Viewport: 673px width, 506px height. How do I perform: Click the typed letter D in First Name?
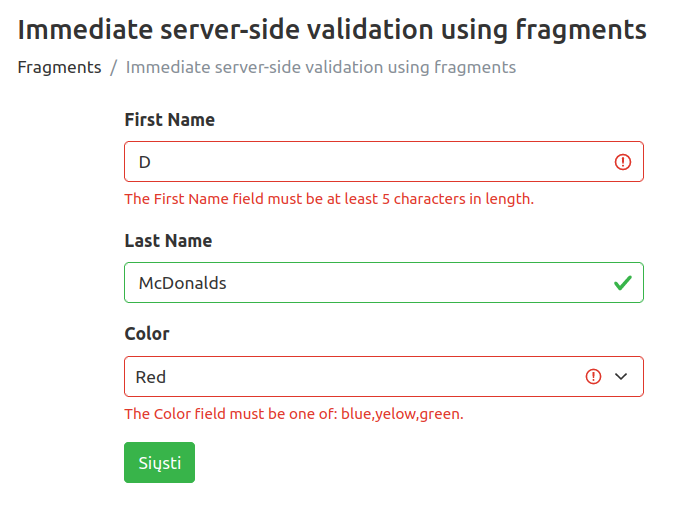[144, 162]
